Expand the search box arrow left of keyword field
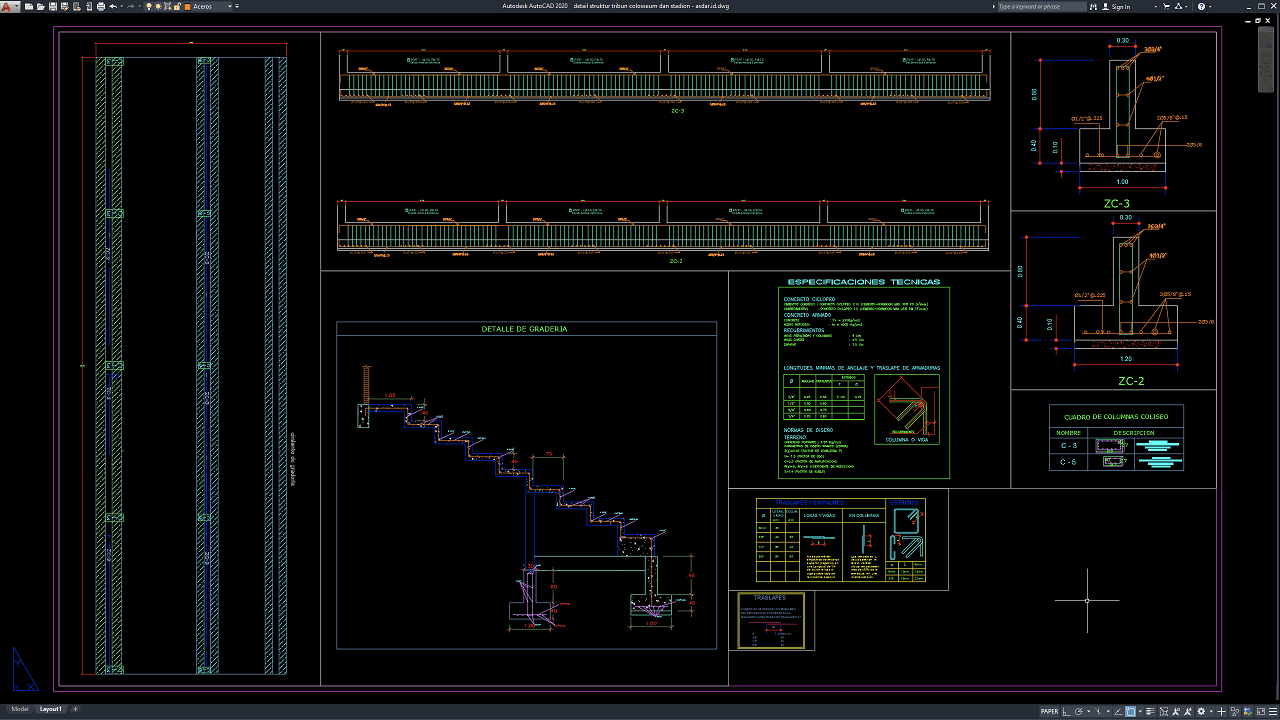 994,6
